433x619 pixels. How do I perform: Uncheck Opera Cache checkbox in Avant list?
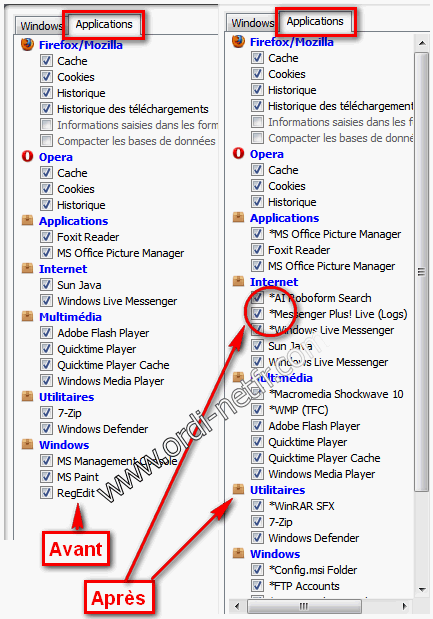point(46,173)
